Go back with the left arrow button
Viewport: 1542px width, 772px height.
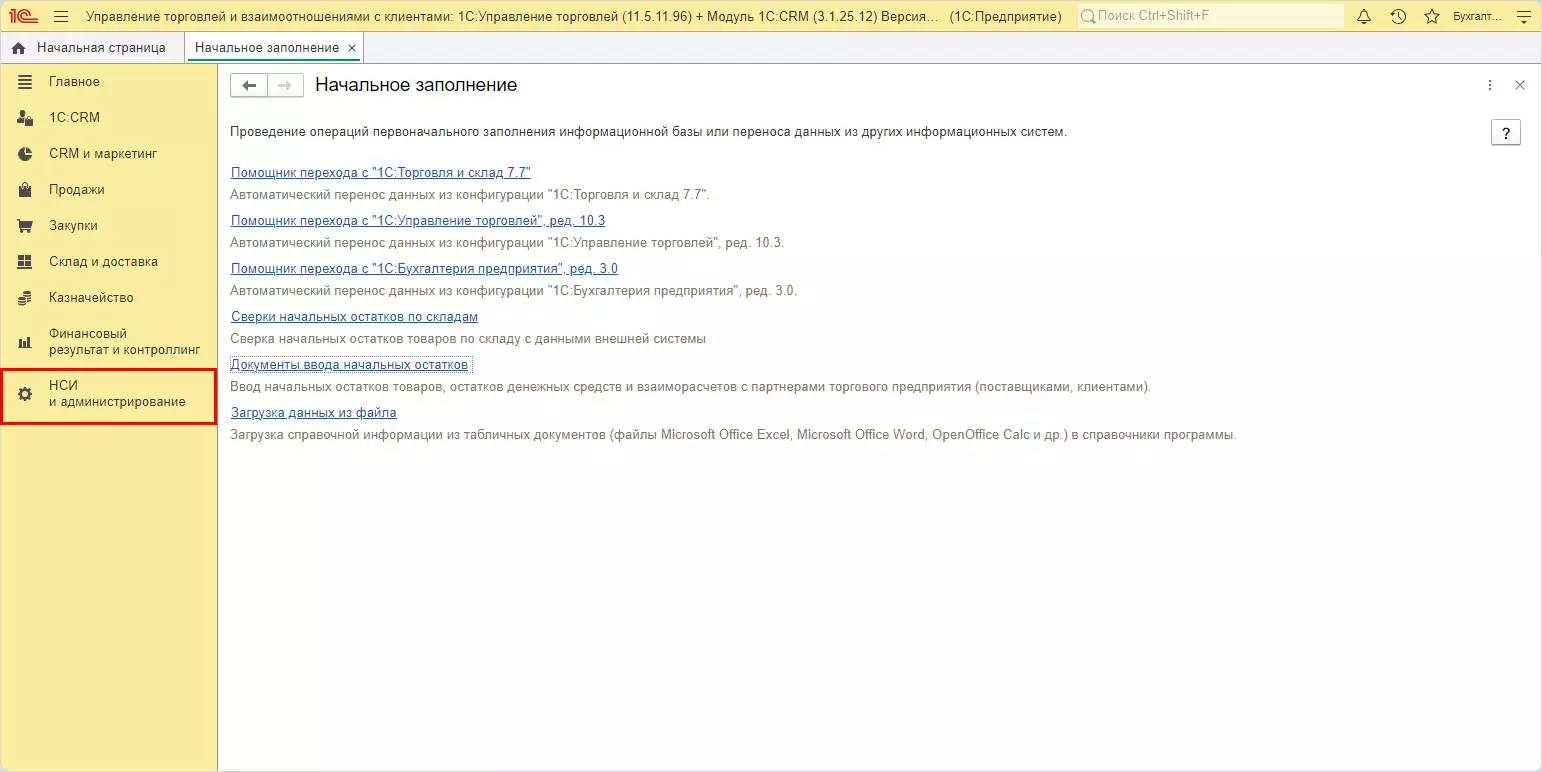(x=249, y=86)
